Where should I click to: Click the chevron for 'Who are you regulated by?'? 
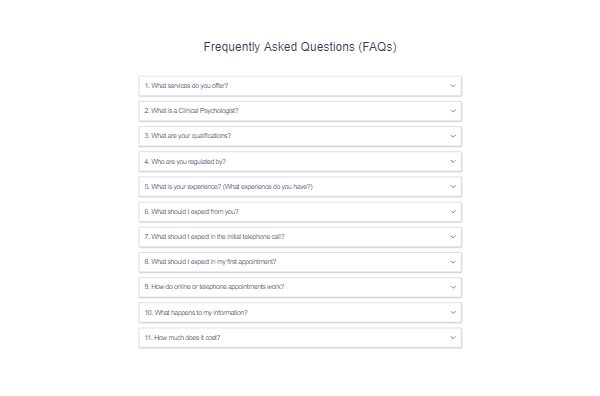[x=453, y=161]
